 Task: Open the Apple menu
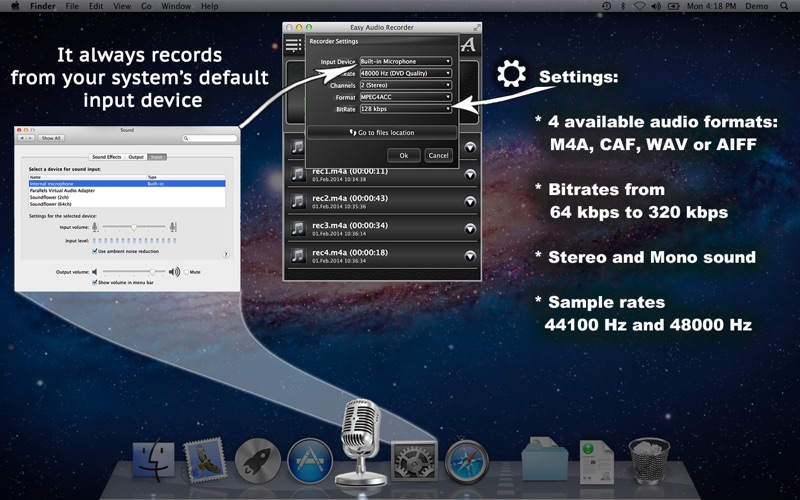[15, 6]
